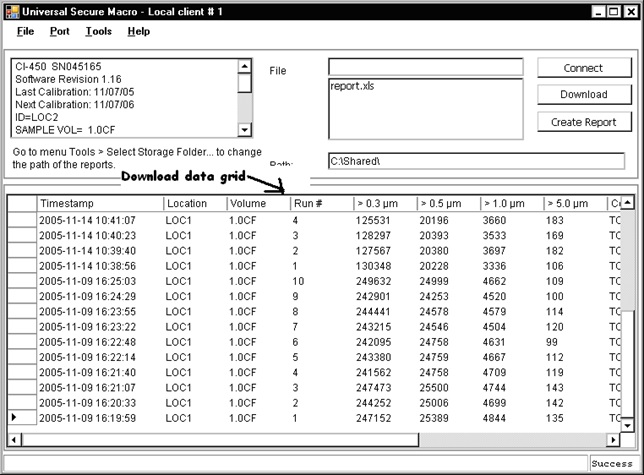Click the grid vertical scrollbar thumb
644x475 pixels.
point(627,365)
